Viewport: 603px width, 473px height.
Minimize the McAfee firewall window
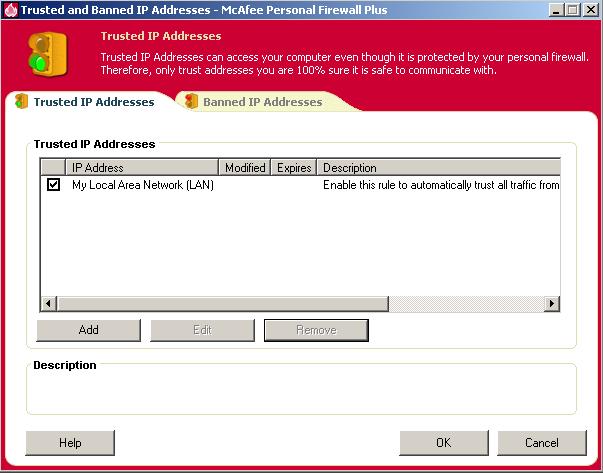(x=556, y=10)
